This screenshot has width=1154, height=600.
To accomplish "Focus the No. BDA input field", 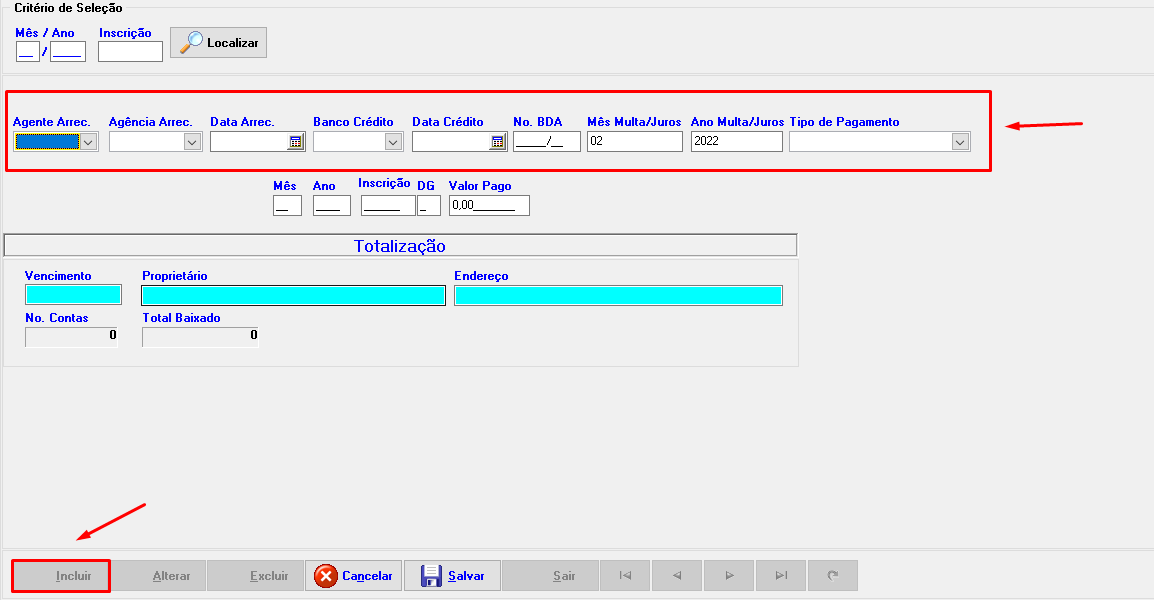I will click(x=546, y=142).
